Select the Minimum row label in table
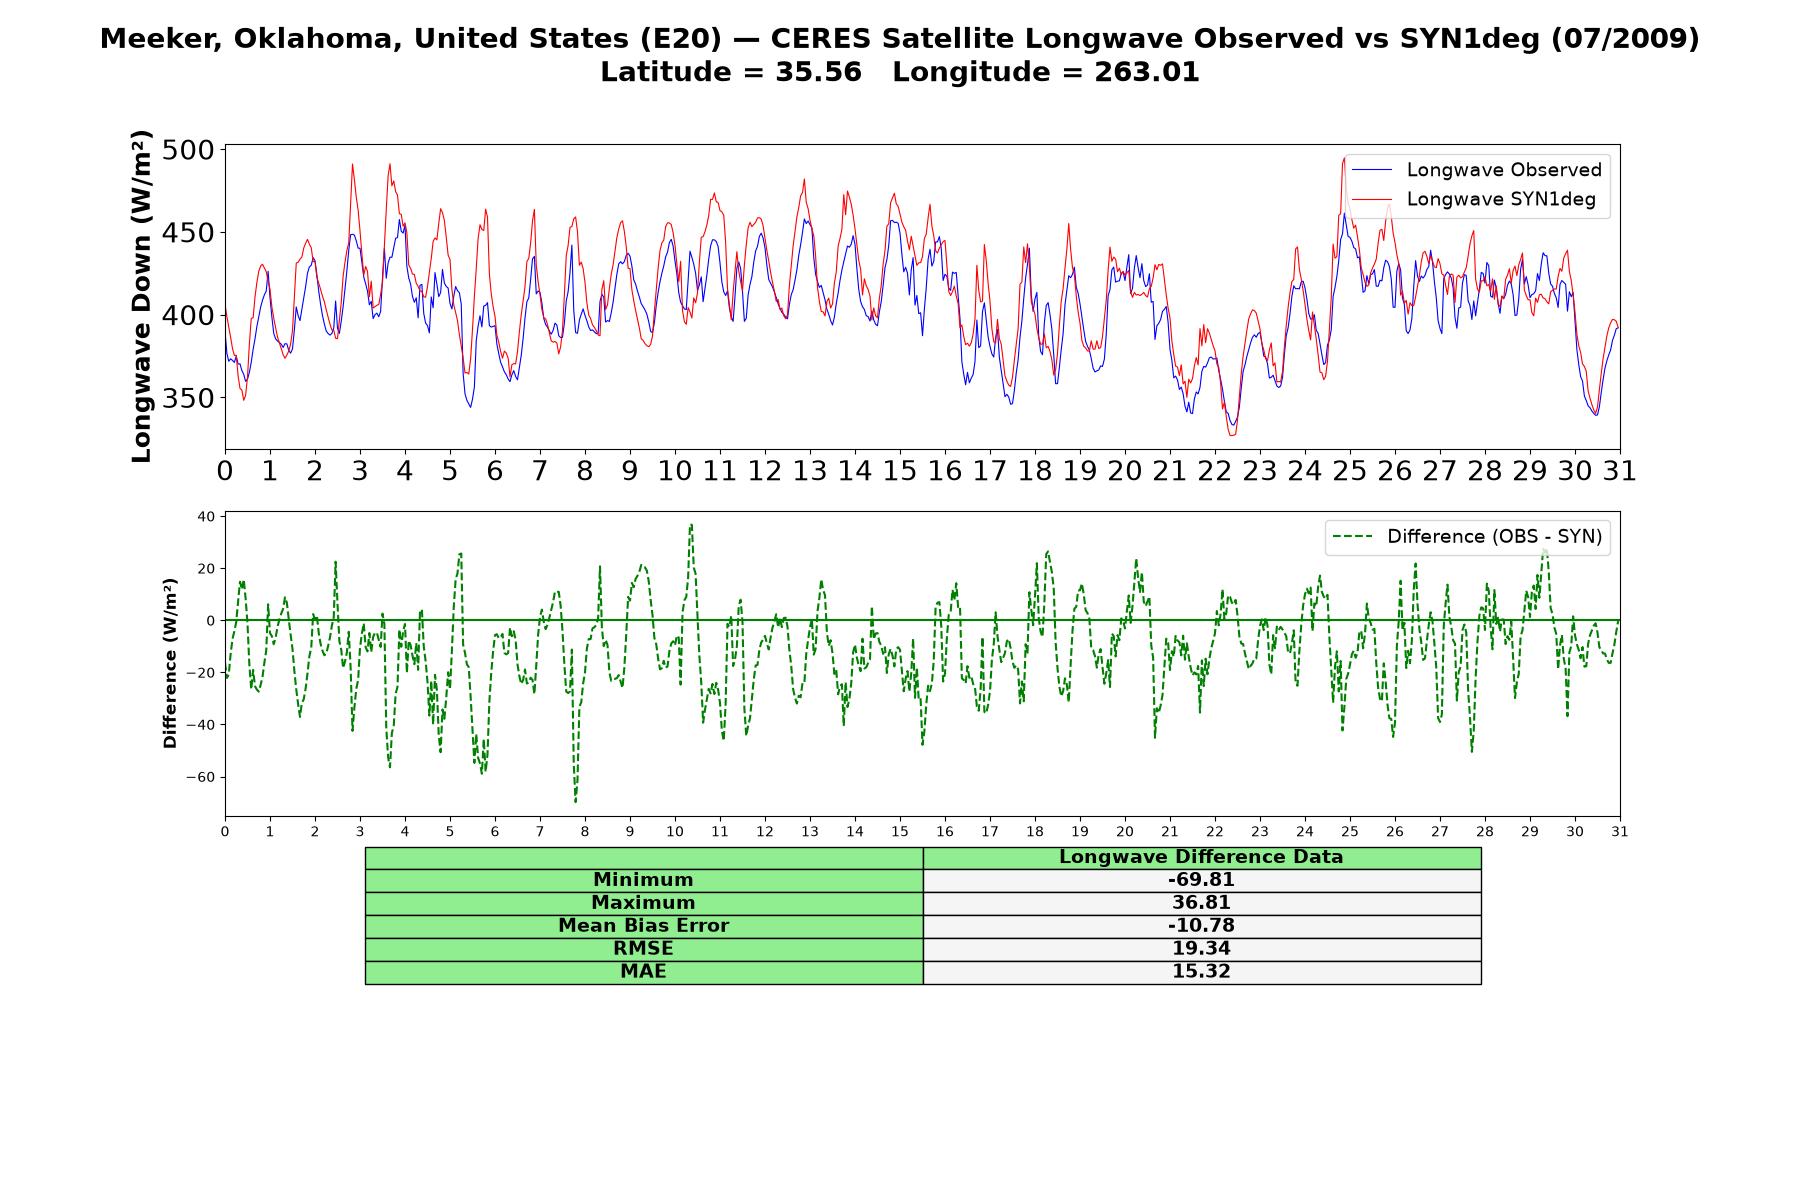 pos(643,880)
